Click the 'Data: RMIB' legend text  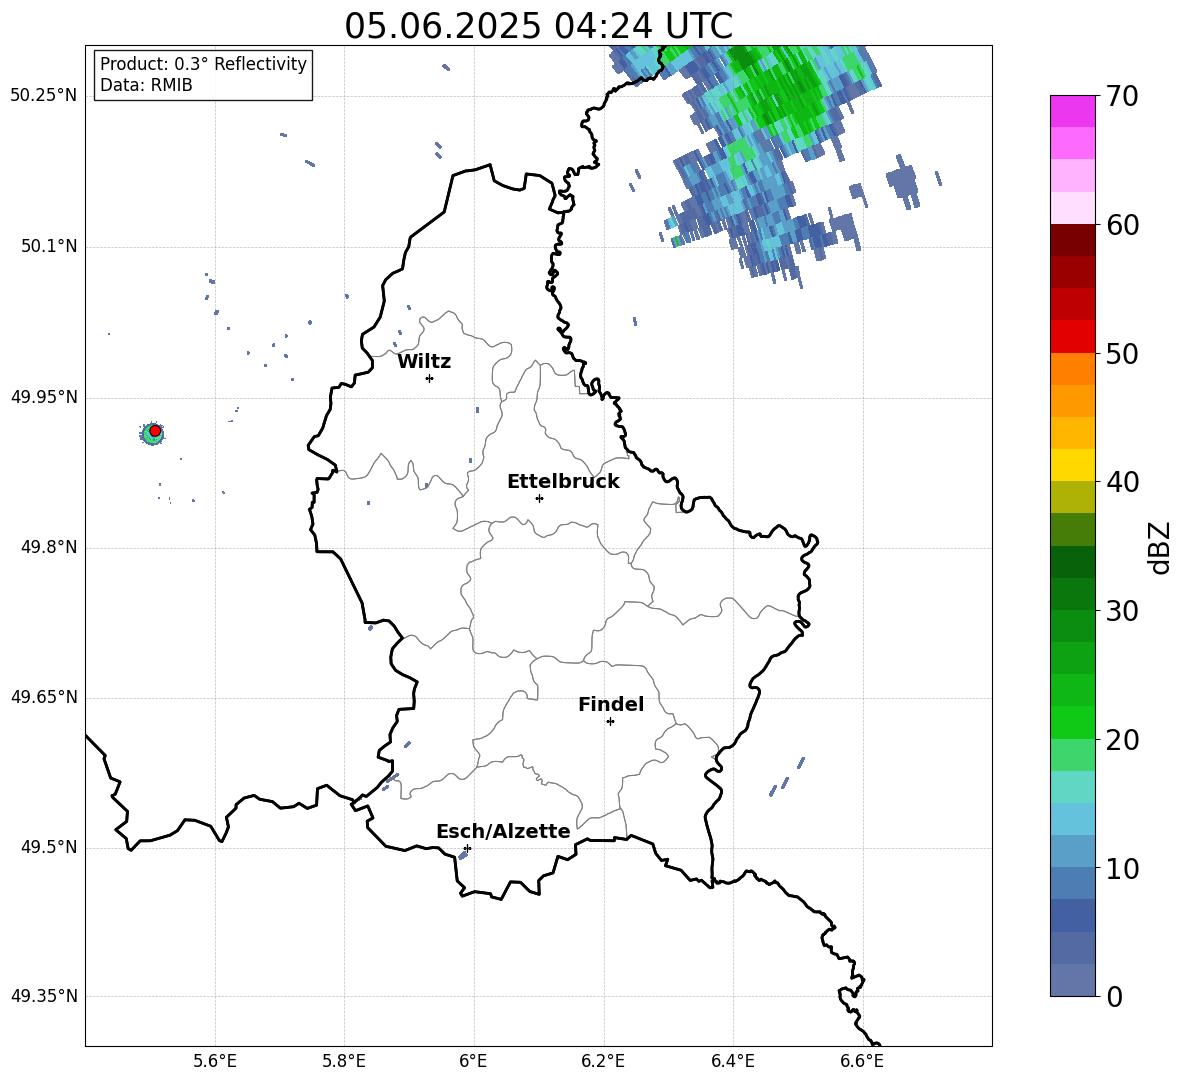coord(146,85)
